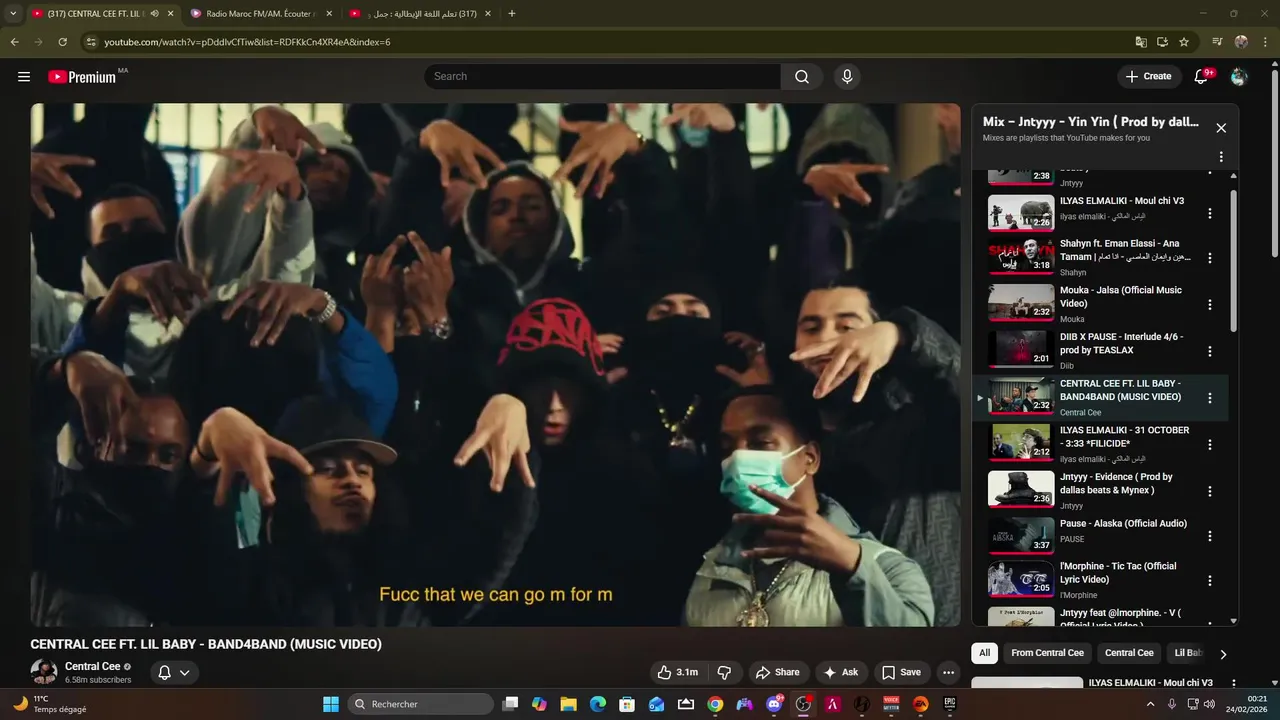Image resolution: width=1280 pixels, height=720 pixels.
Task: Reload the page in browser
Action: click(62, 42)
